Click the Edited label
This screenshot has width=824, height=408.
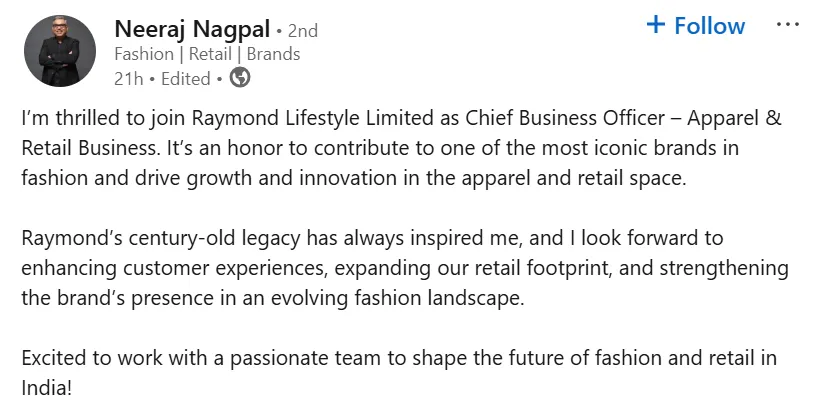coord(186,79)
